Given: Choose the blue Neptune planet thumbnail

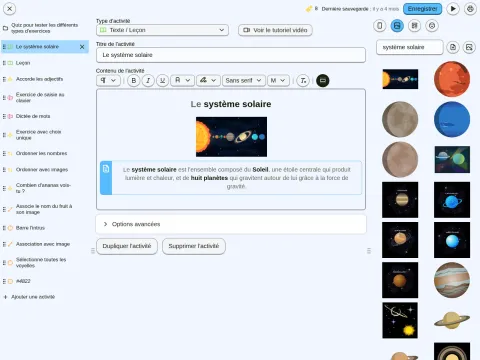Looking at the screenshot, I should tap(452, 119).
